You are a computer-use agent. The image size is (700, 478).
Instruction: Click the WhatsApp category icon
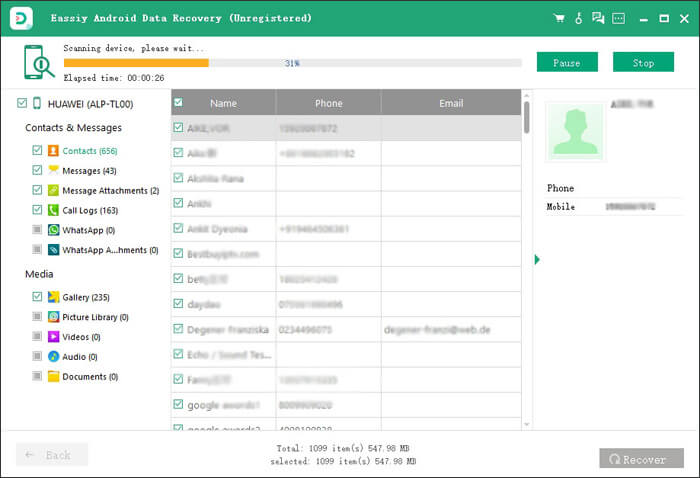(x=53, y=231)
